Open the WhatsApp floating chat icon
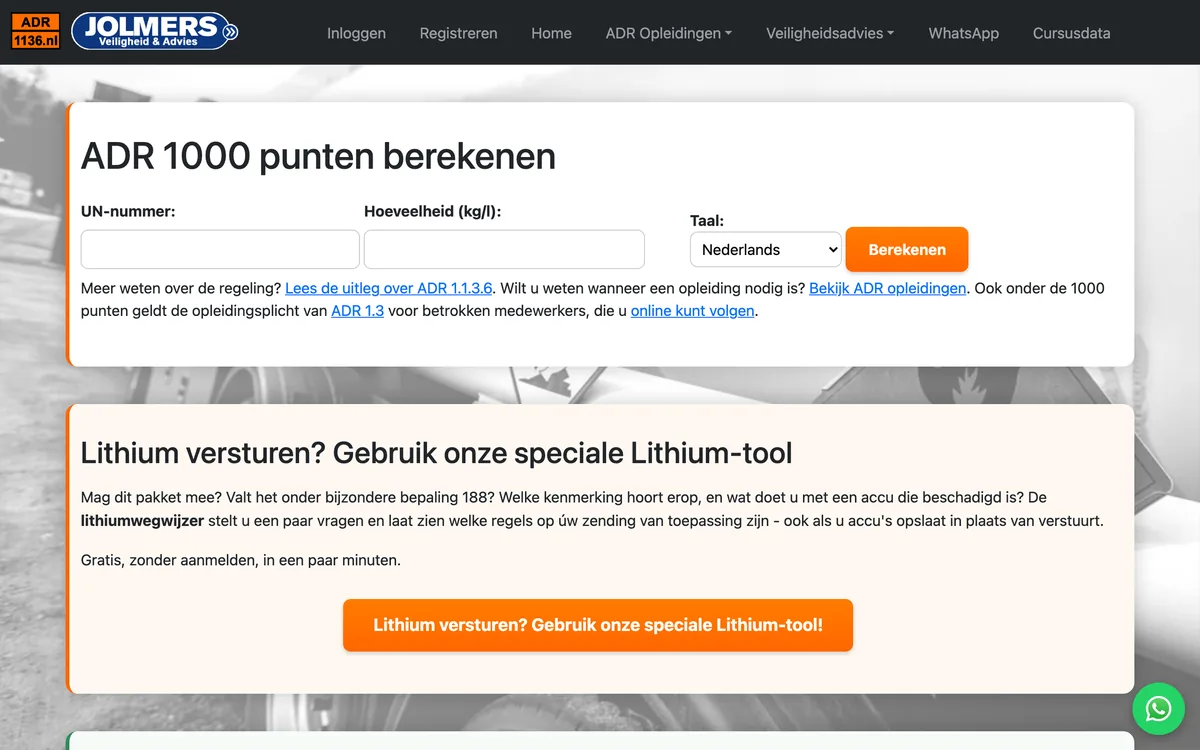The image size is (1200, 750). tap(1158, 709)
